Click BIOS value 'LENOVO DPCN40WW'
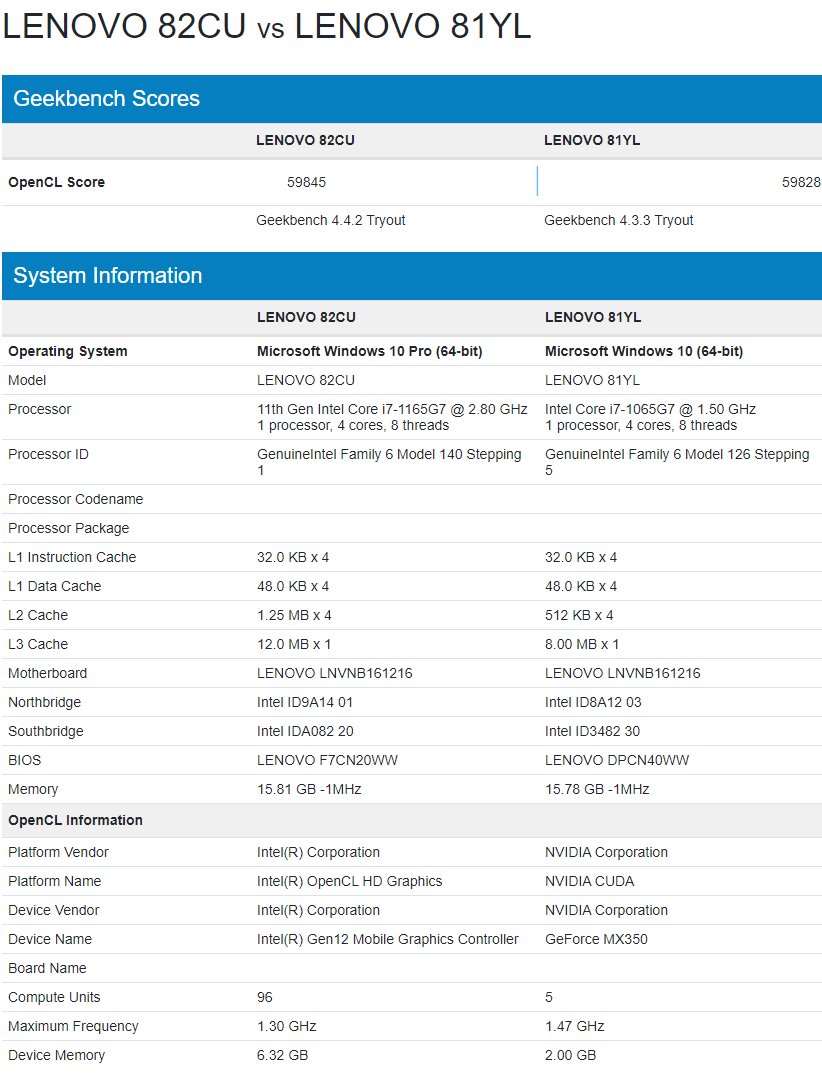Viewport: 822px width, 1084px height. tap(617, 760)
